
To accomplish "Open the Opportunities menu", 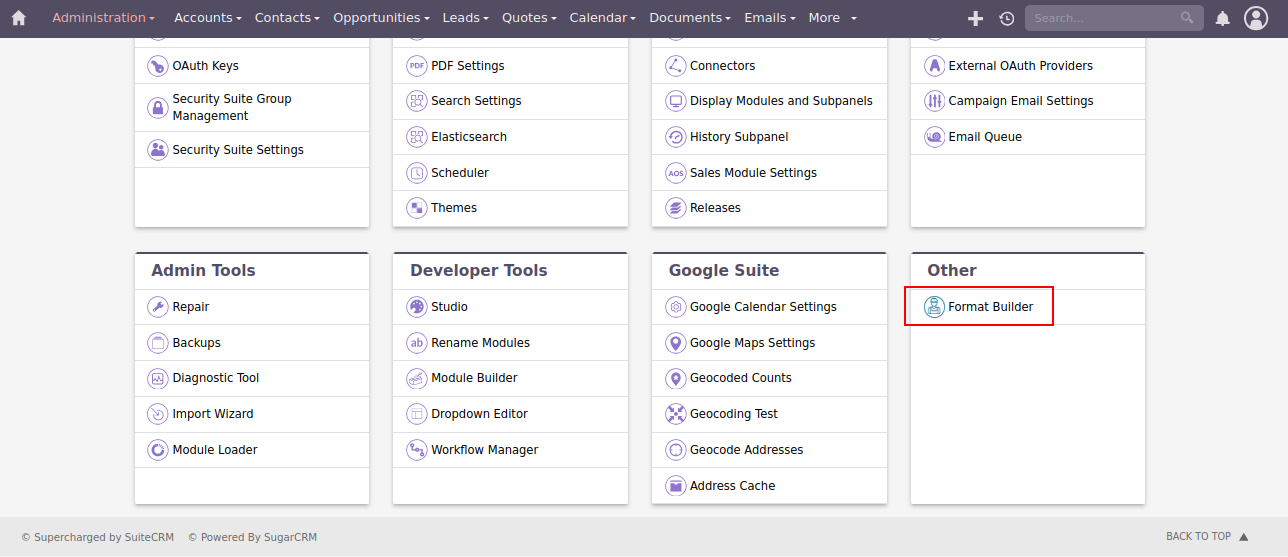I will [380, 18].
